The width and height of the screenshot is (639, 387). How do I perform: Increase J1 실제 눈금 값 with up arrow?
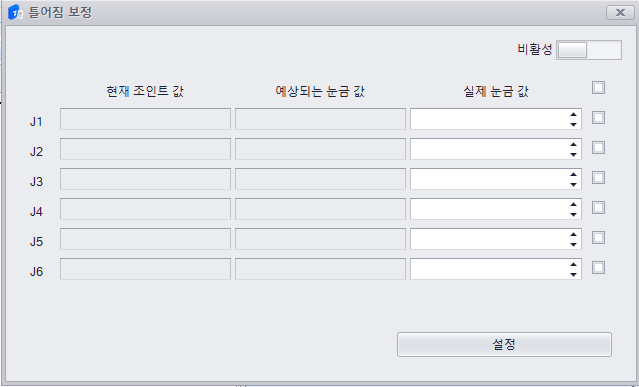click(x=573, y=114)
